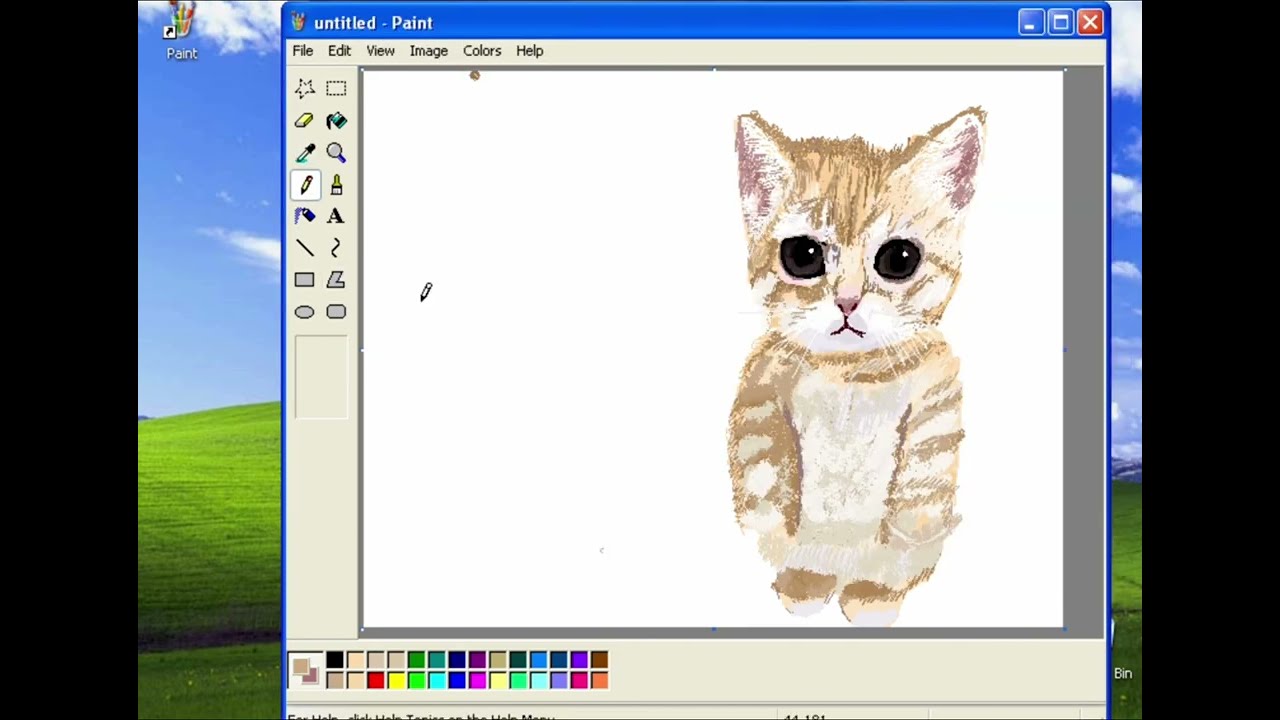The width and height of the screenshot is (1280, 720).
Task: Select the Rectangle shape tool
Action: 305,280
